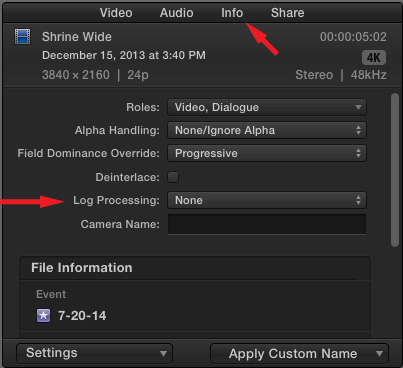
Task: Click the Log Processing label
Action: (116, 200)
